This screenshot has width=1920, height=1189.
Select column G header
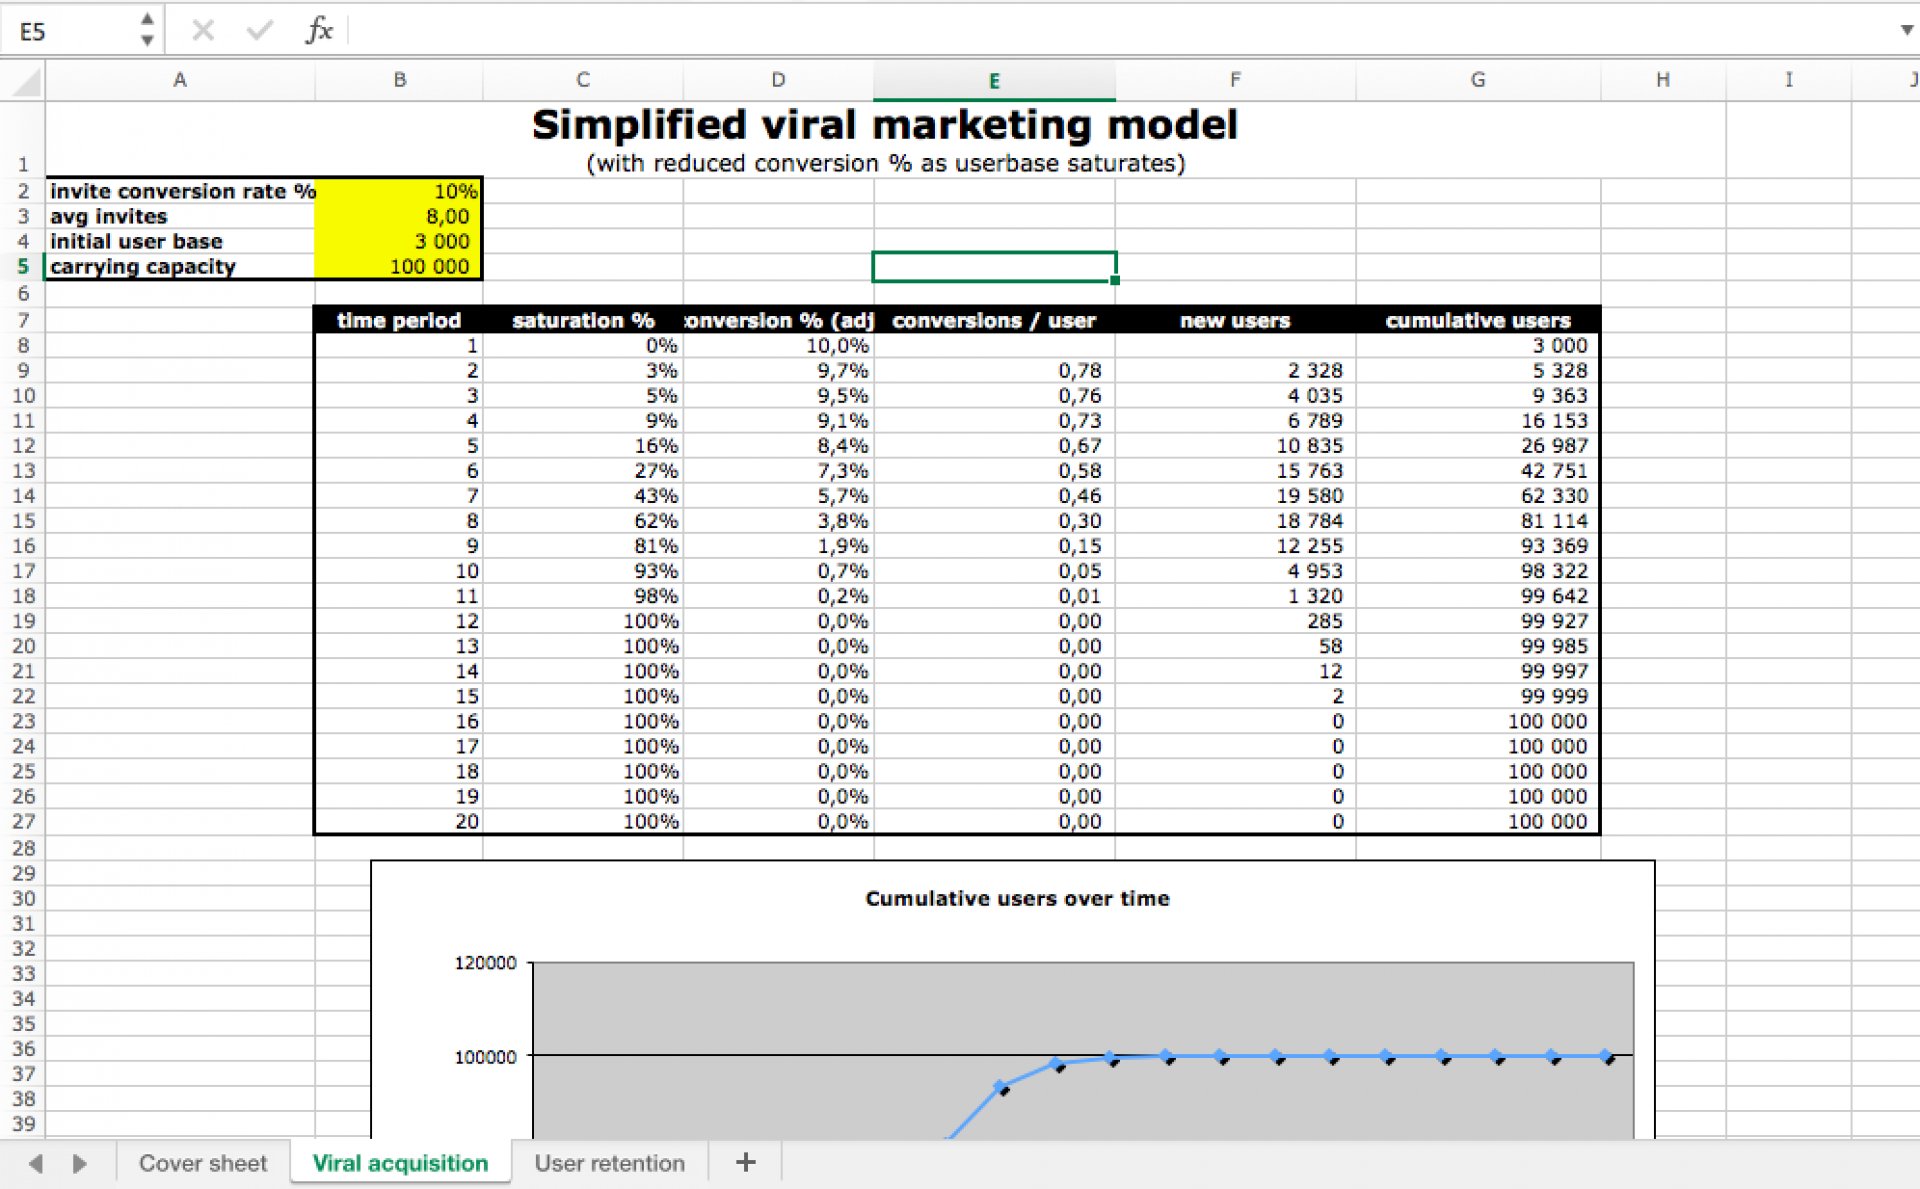point(1478,80)
